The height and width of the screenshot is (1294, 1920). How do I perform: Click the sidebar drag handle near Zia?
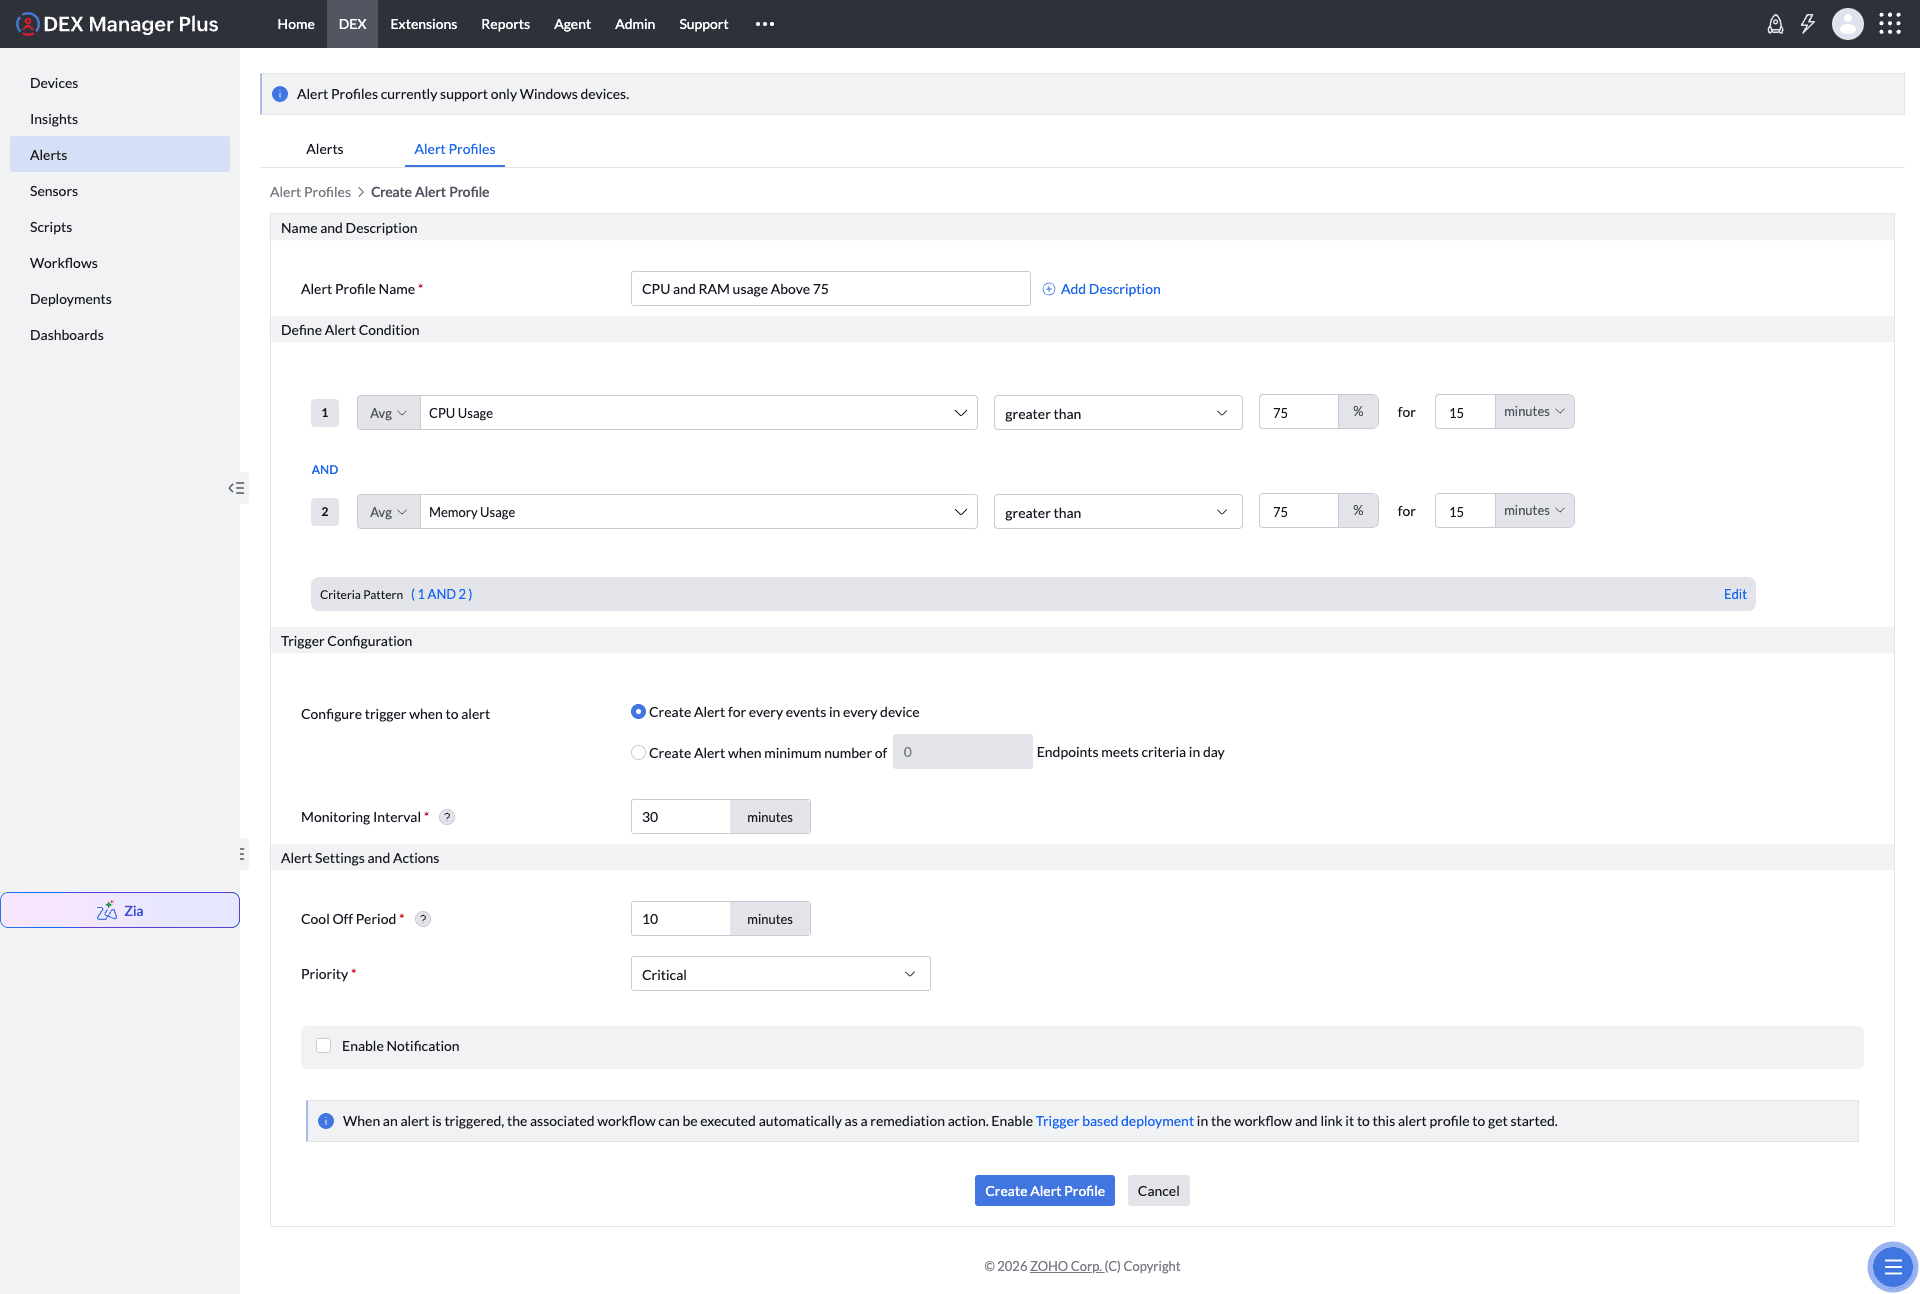click(x=241, y=854)
